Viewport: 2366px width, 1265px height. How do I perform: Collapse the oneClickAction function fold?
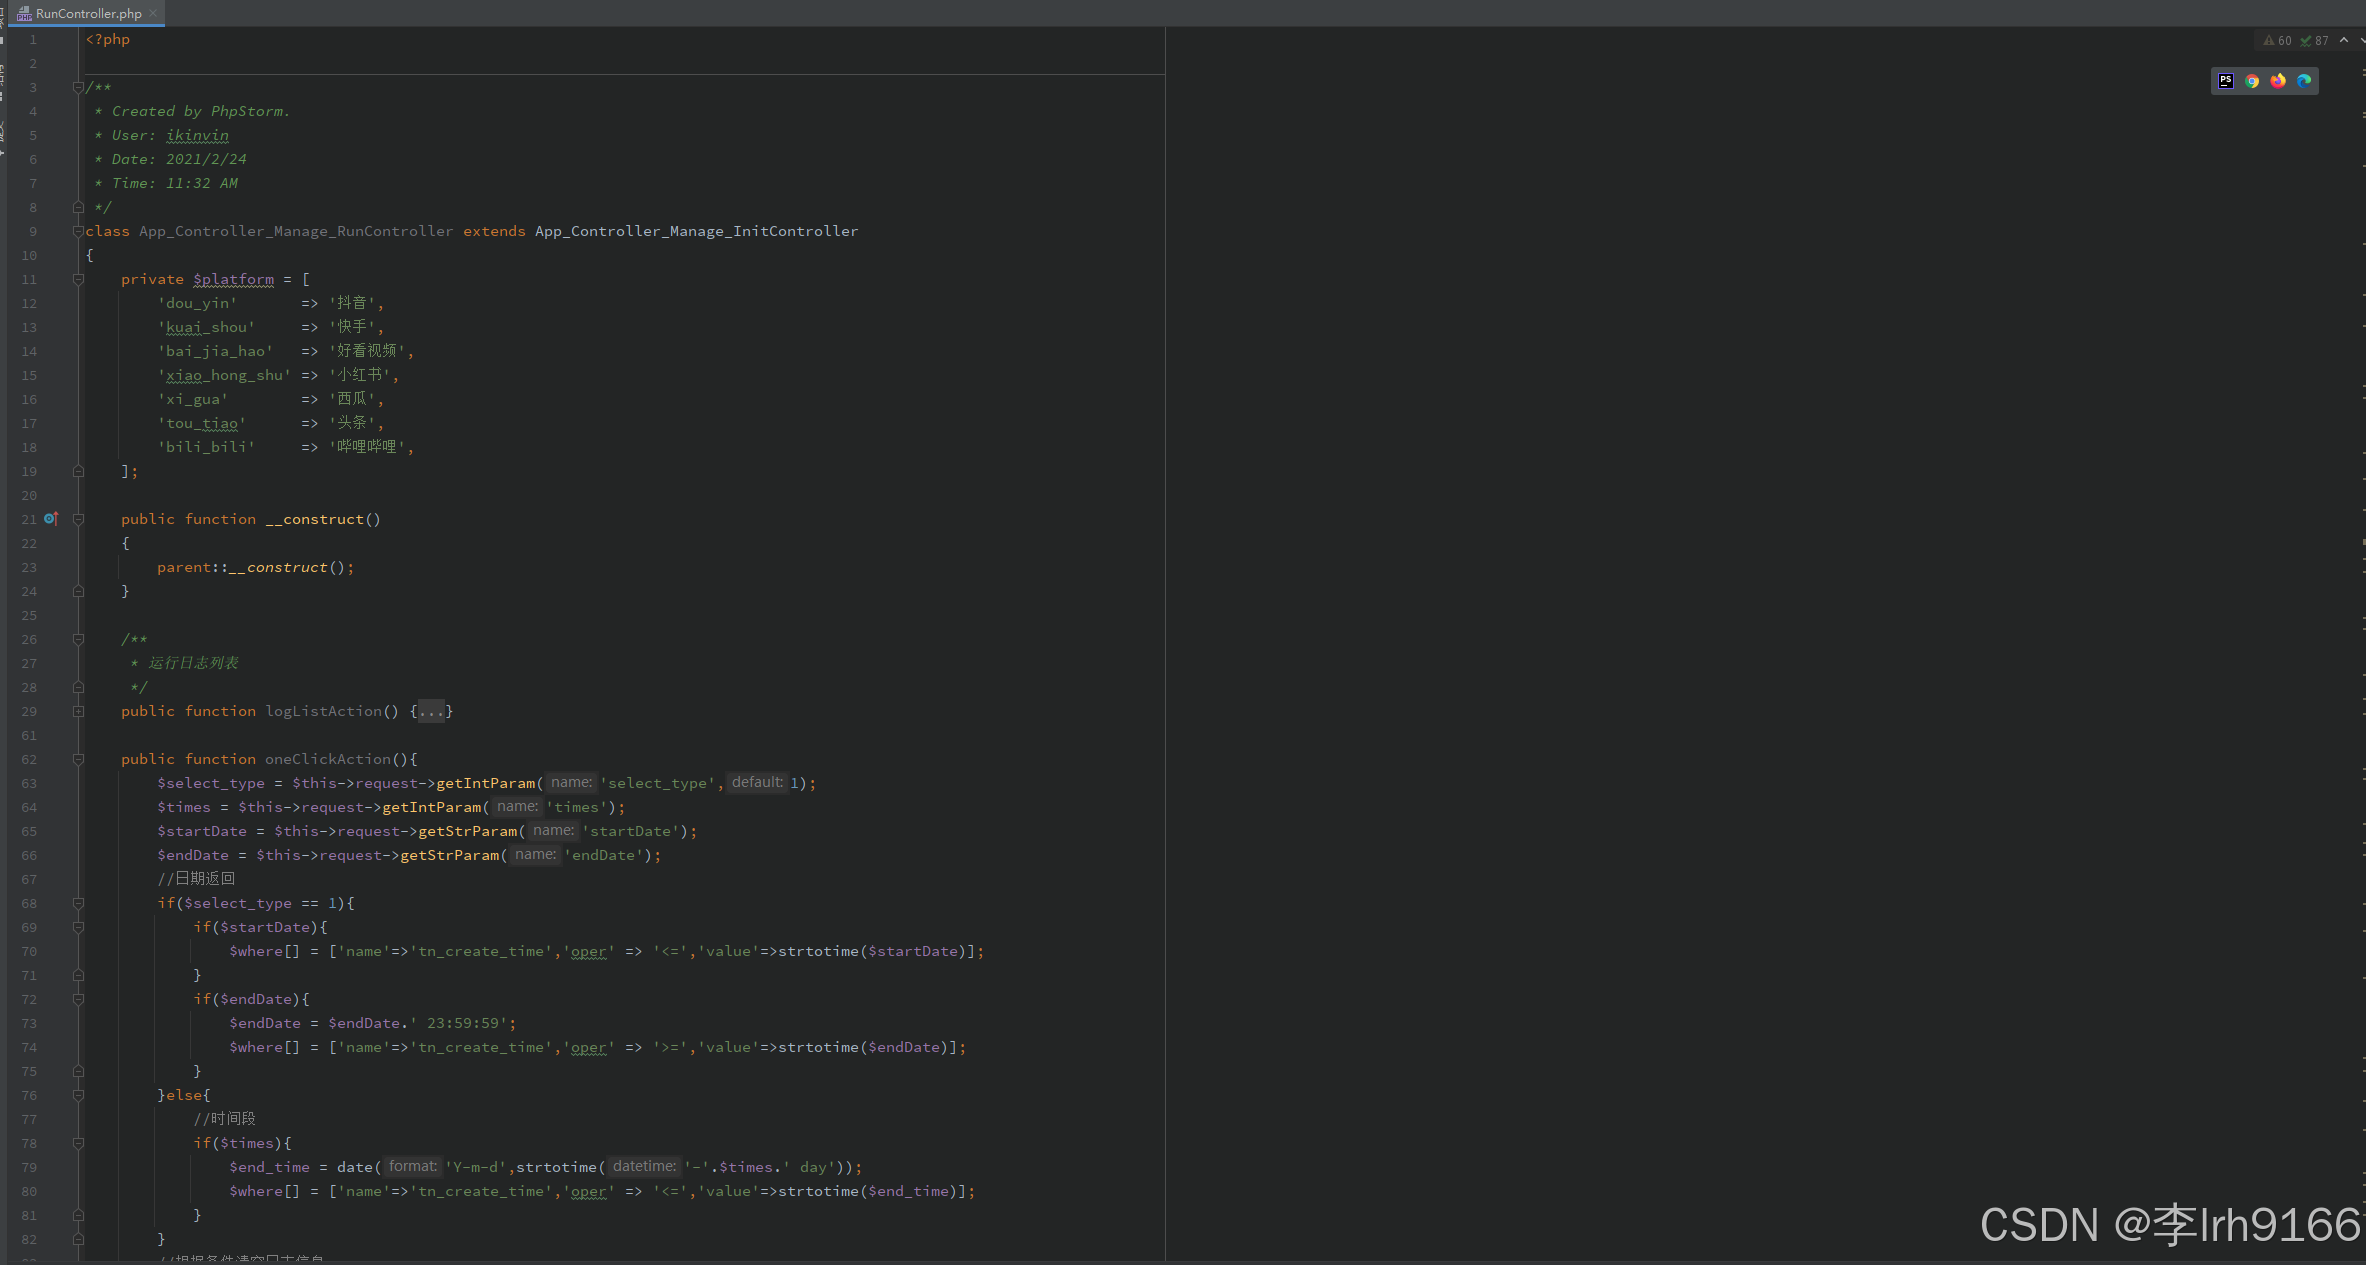(x=78, y=759)
